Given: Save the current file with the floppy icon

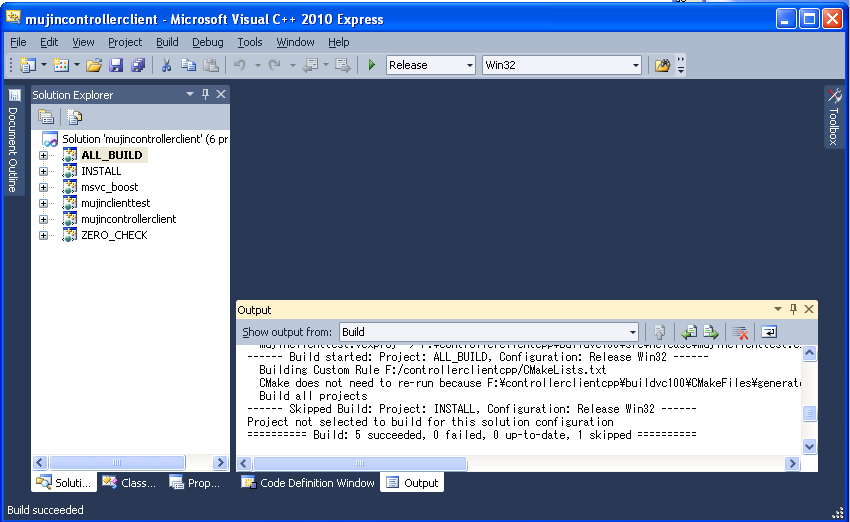Looking at the screenshot, I should click(116, 65).
